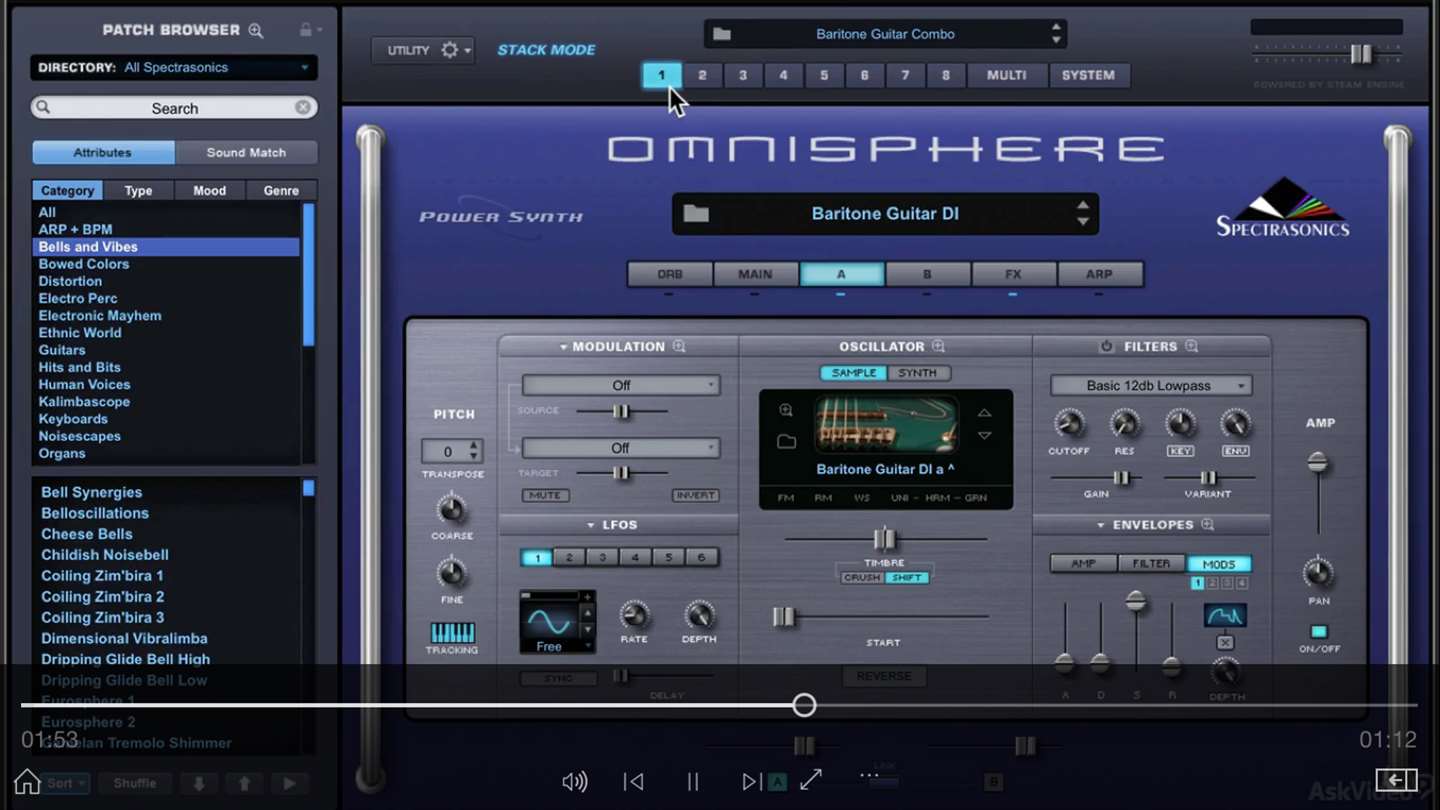Open the Basic 12db Lowpass filter dropdown
The width and height of the screenshot is (1440, 810).
coord(1151,385)
